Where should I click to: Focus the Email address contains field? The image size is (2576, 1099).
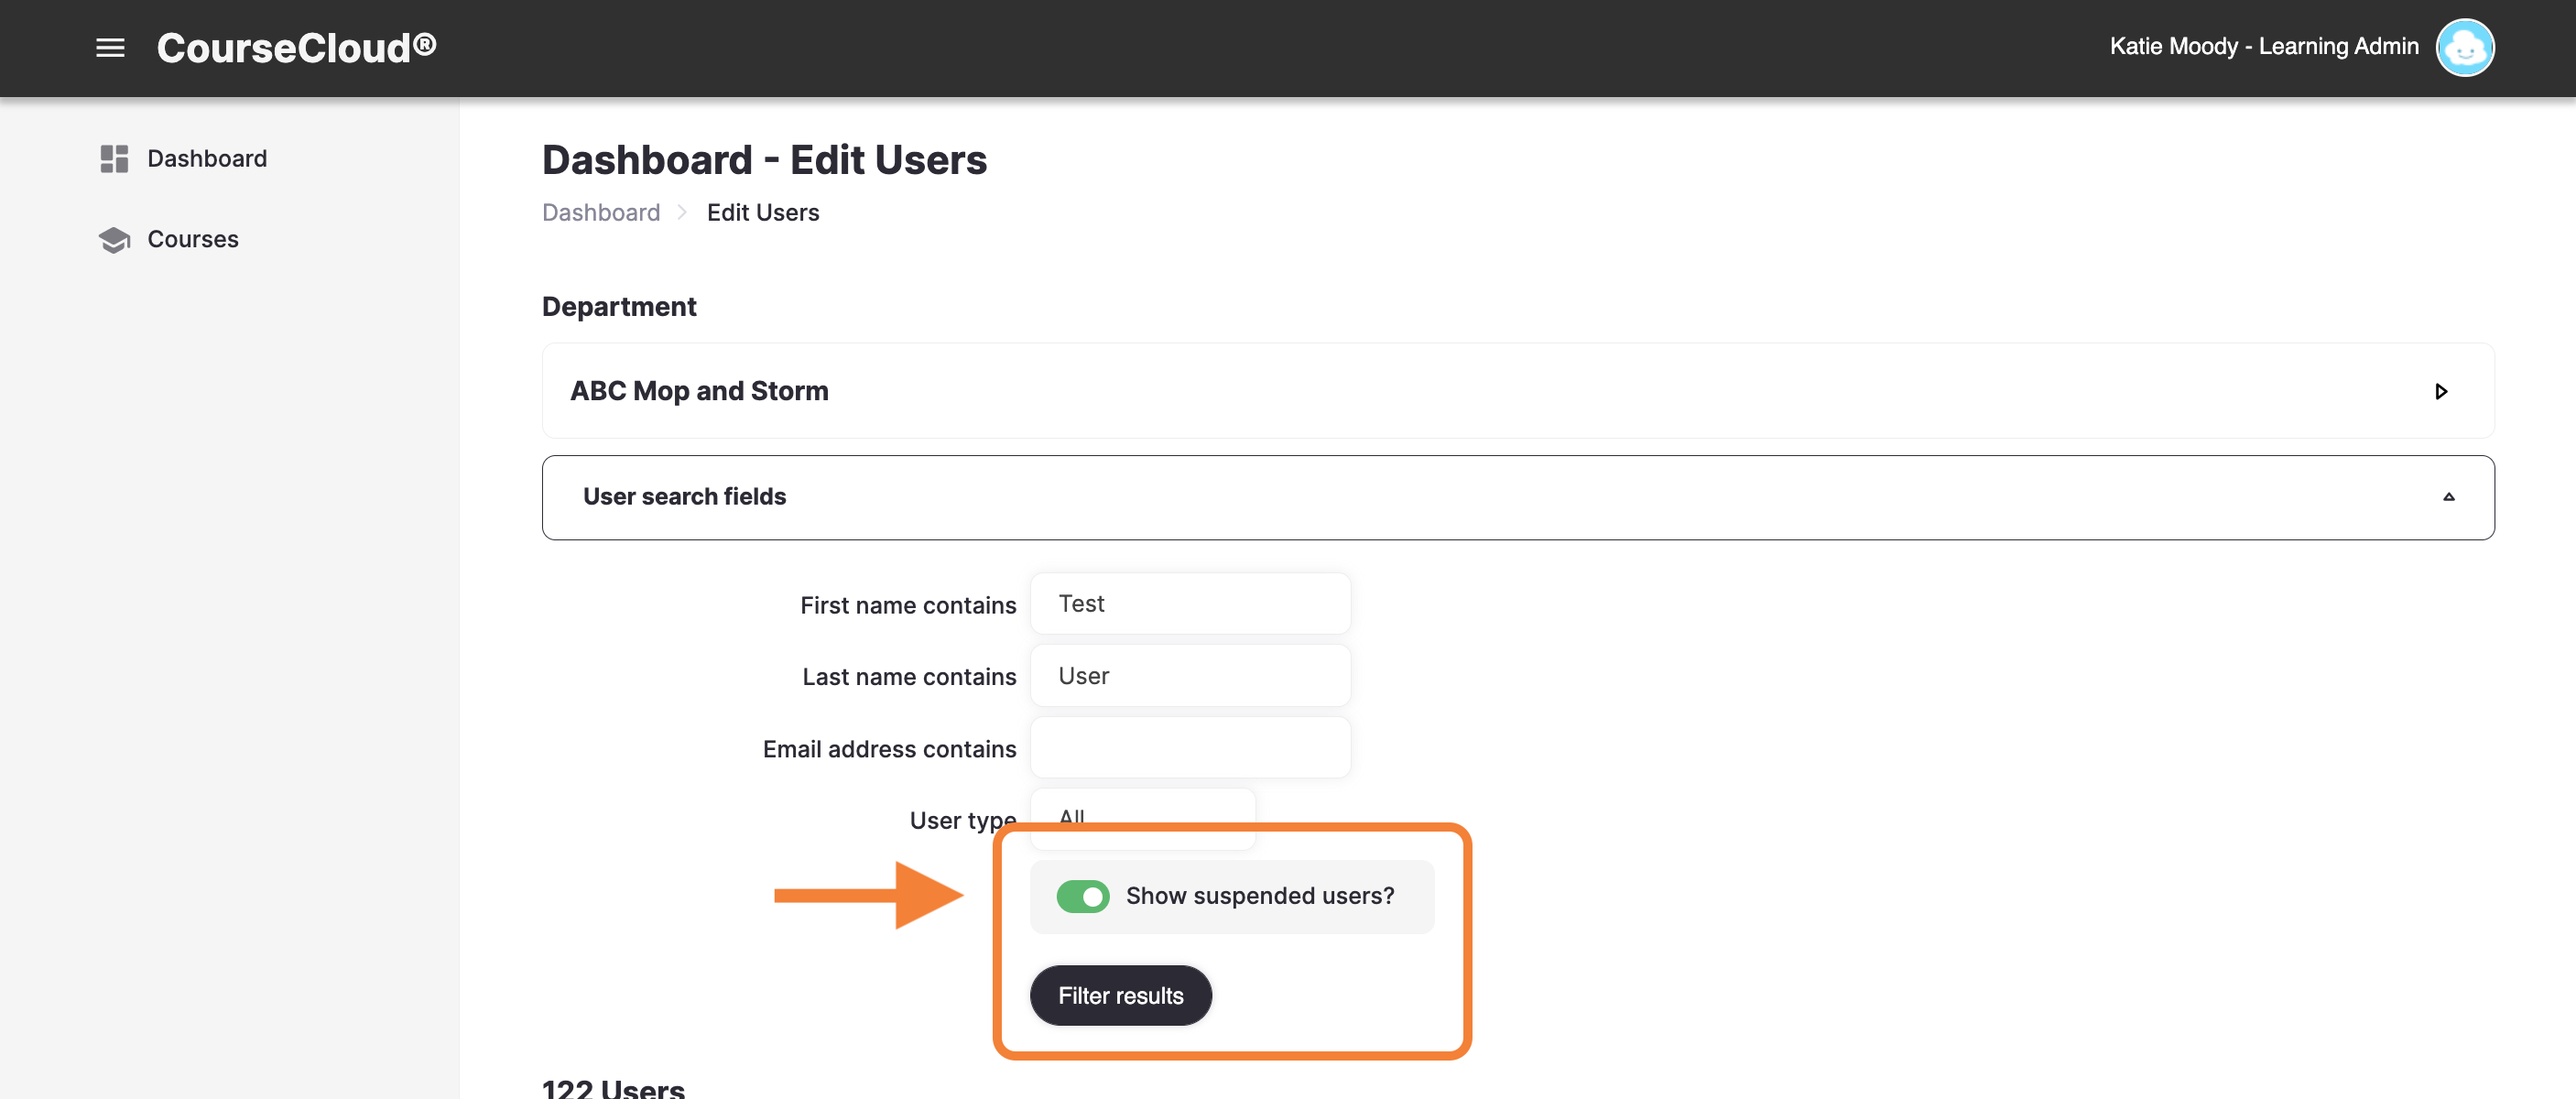click(1190, 748)
